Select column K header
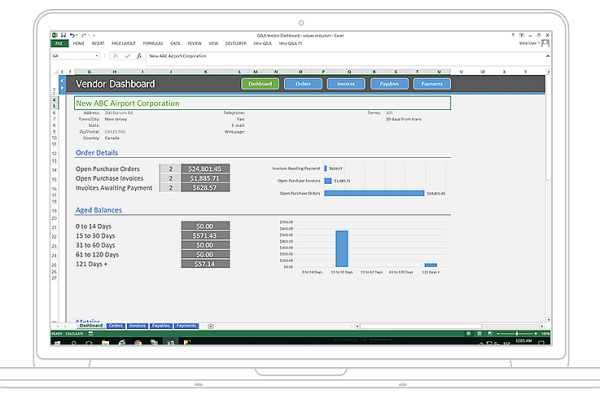This screenshot has width=600, height=403. [x=205, y=72]
